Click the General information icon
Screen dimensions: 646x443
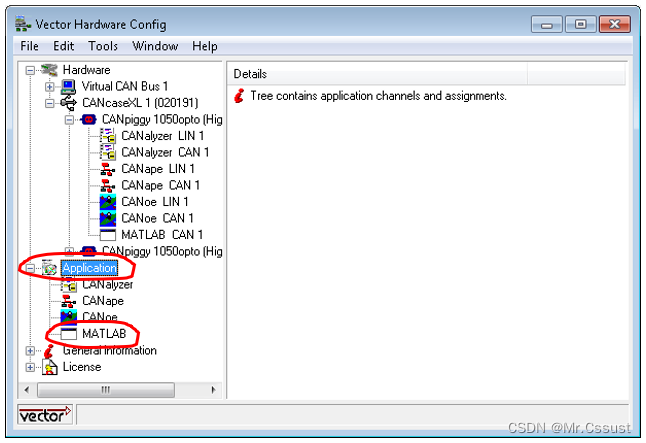pos(49,351)
